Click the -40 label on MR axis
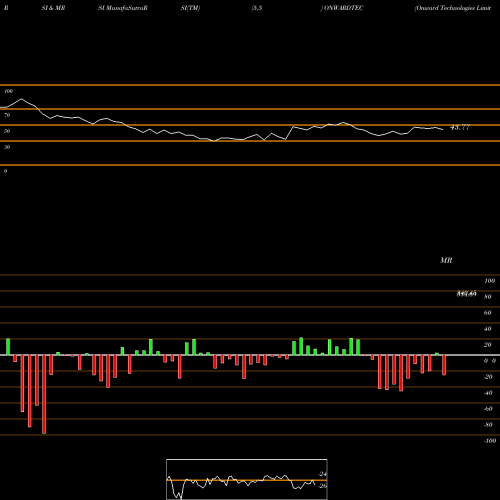The image size is (500, 500). (x=488, y=393)
